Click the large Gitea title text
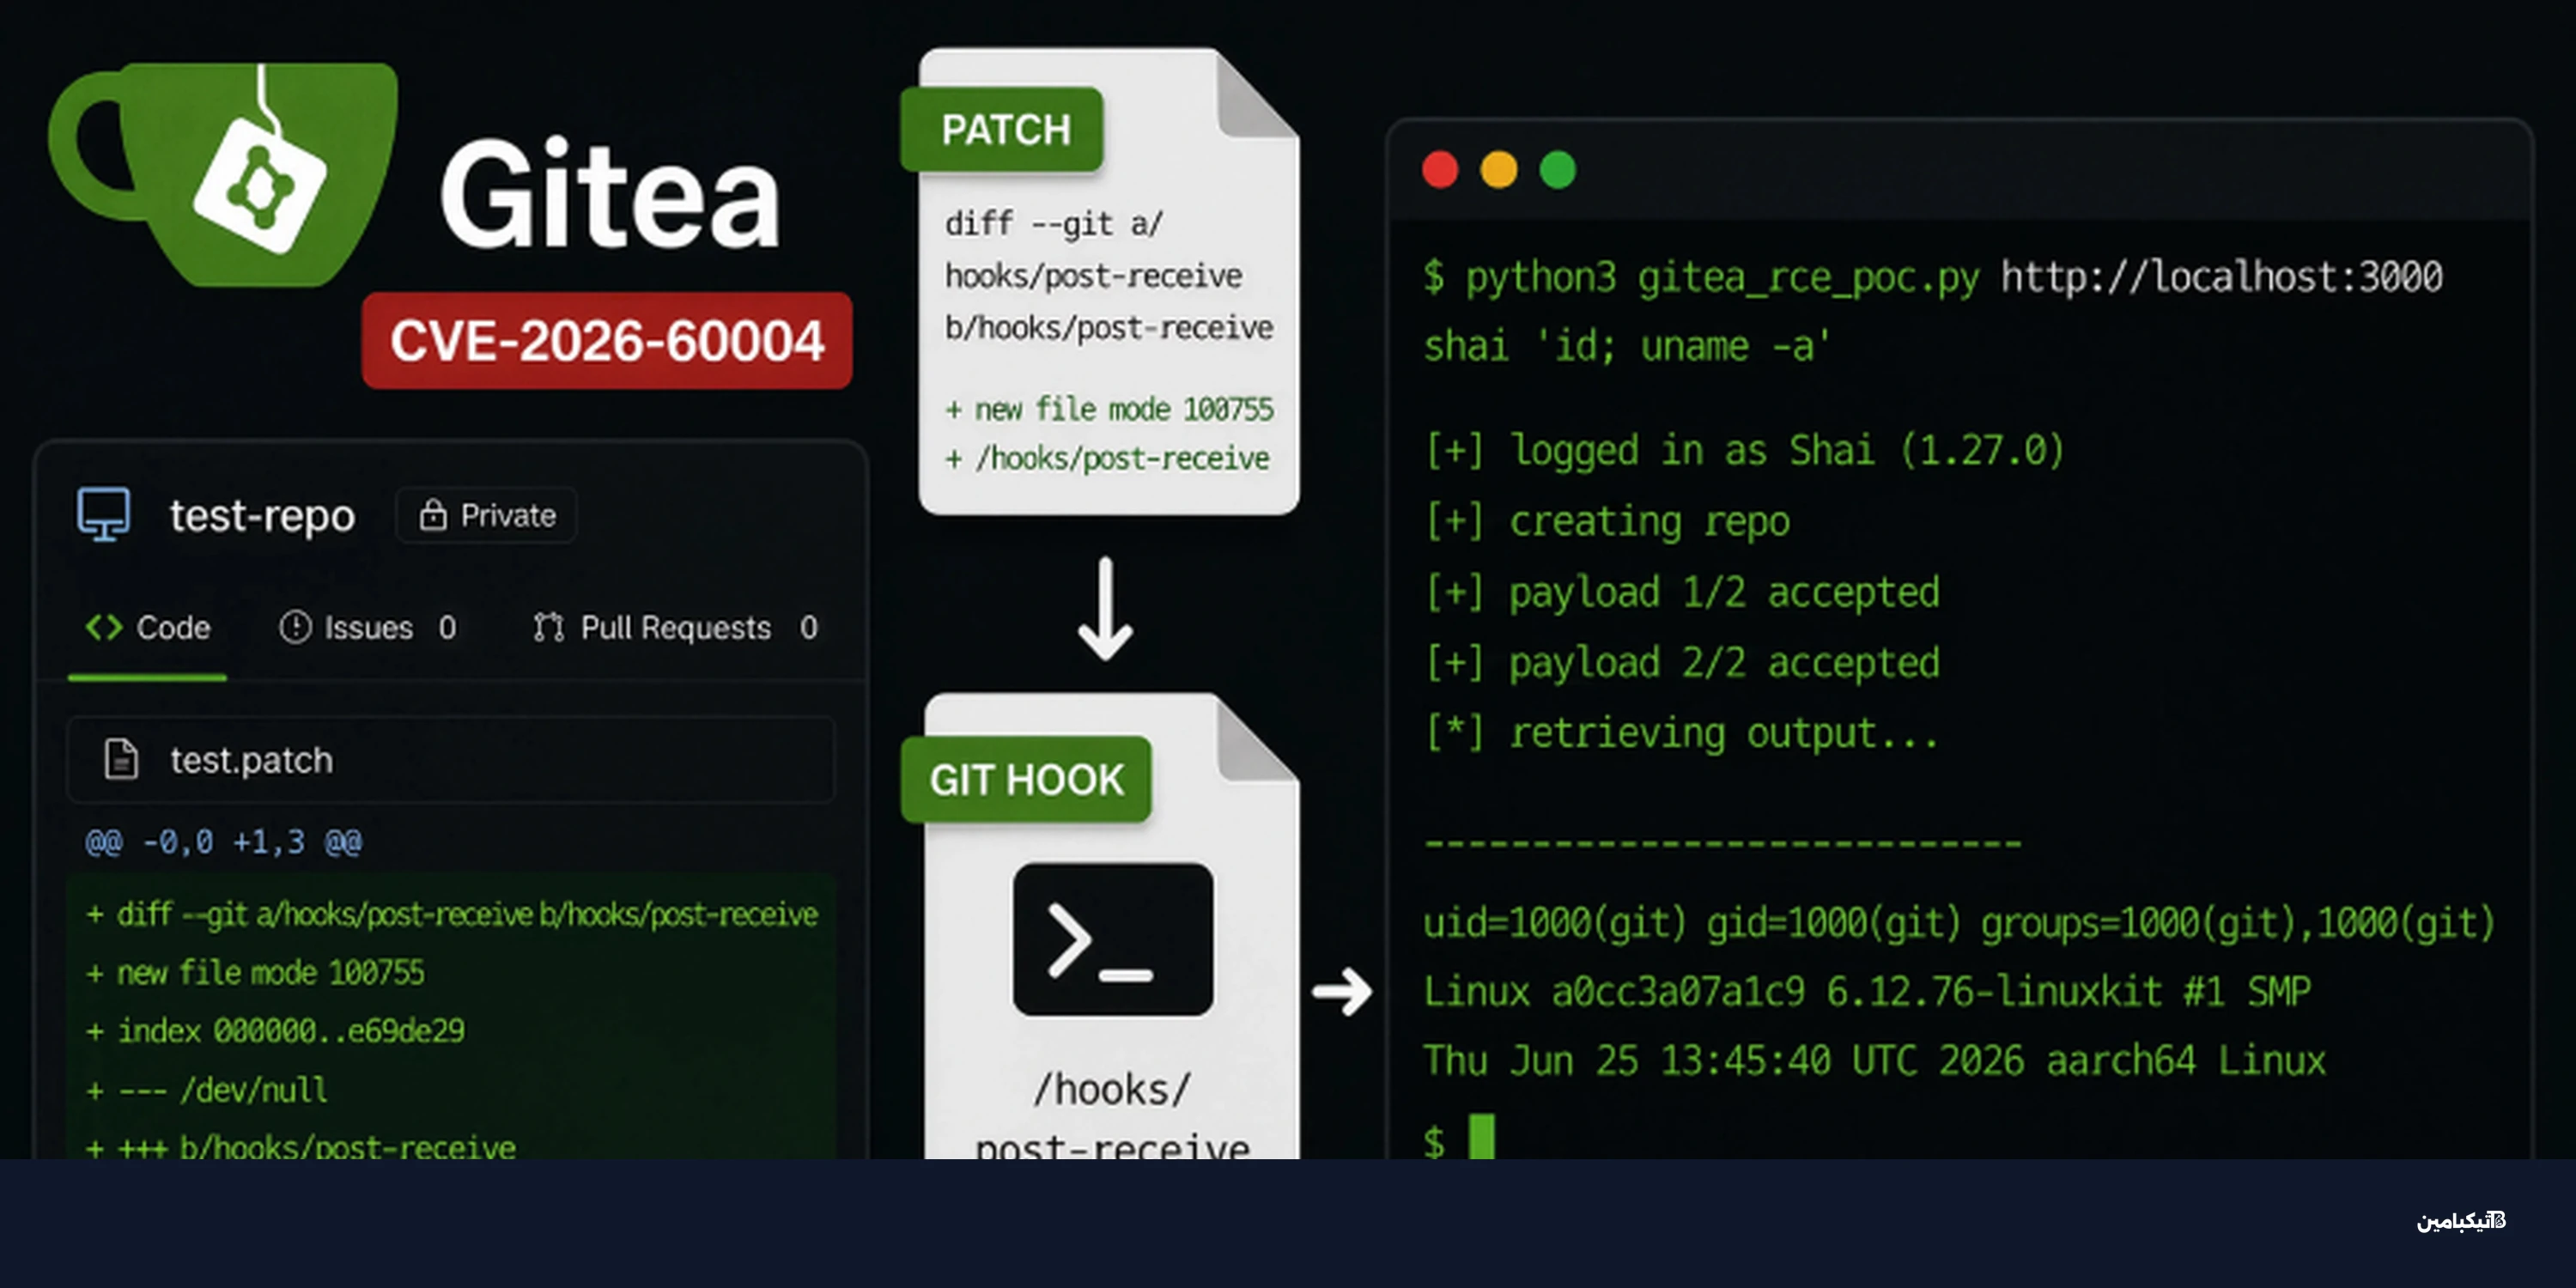Screen dimensions: 2576x1288 coord(610,192)
